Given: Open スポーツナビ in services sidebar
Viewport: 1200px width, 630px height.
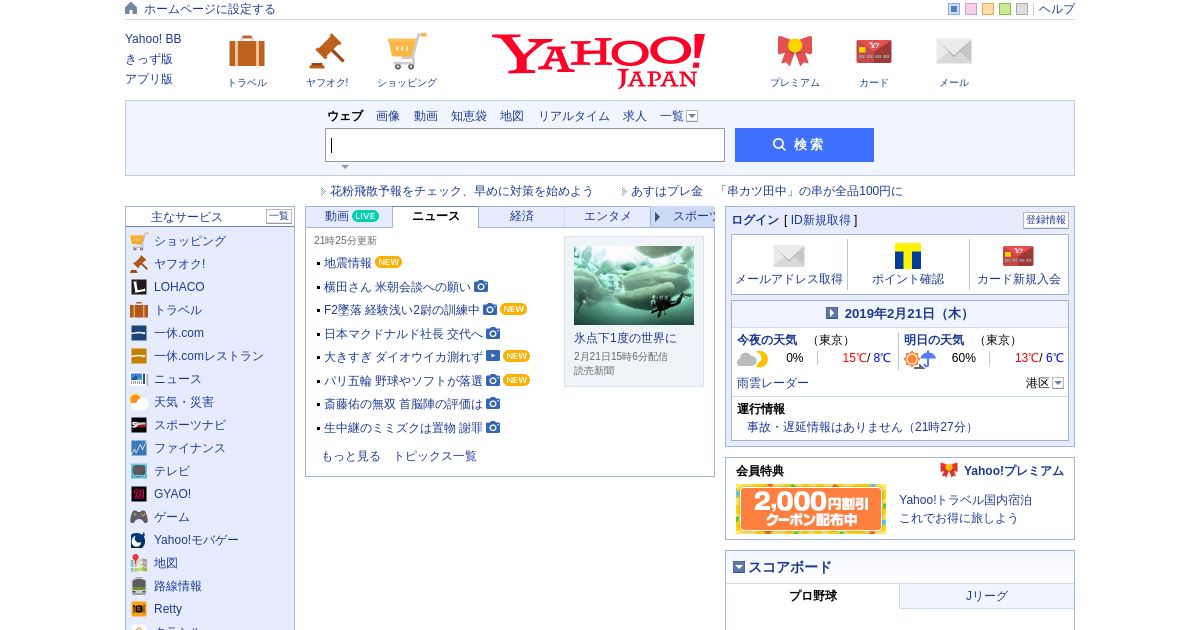Looking at the screenshot, I should (x=190, y=425).
